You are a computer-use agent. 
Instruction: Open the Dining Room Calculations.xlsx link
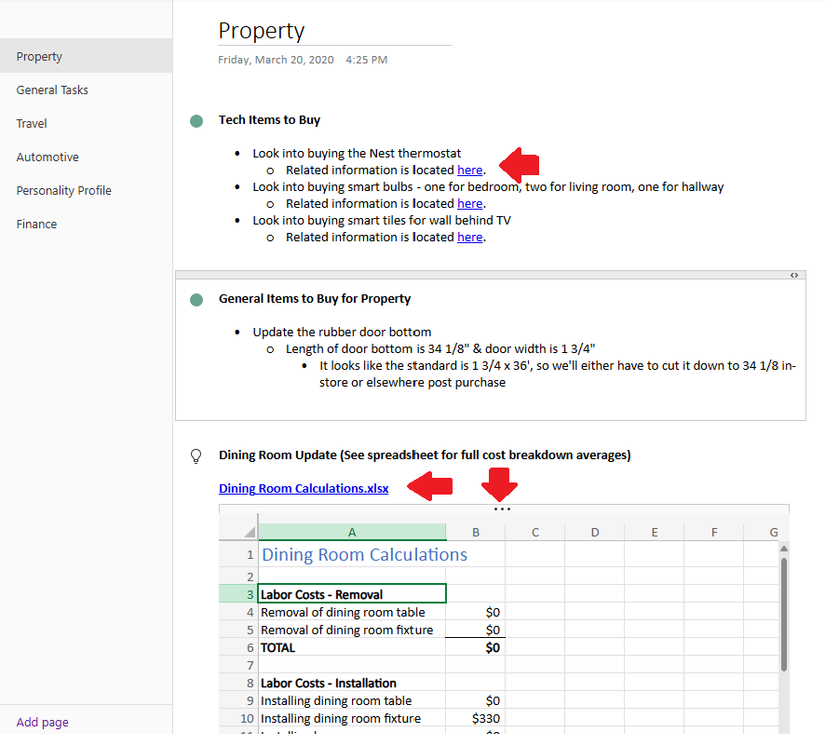click(303, 488)
